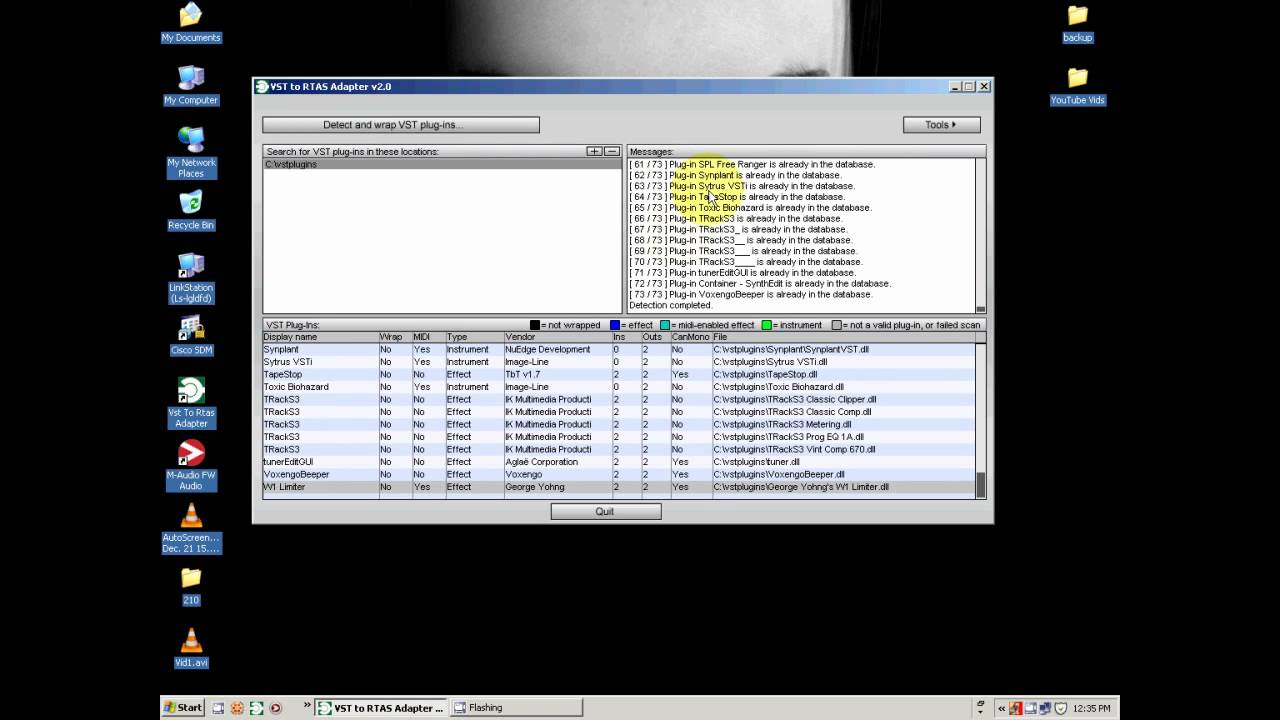The height and width of the screenshot is (720, 1280).
Task: Sort by the Display name column header
Action: point(320,337)
